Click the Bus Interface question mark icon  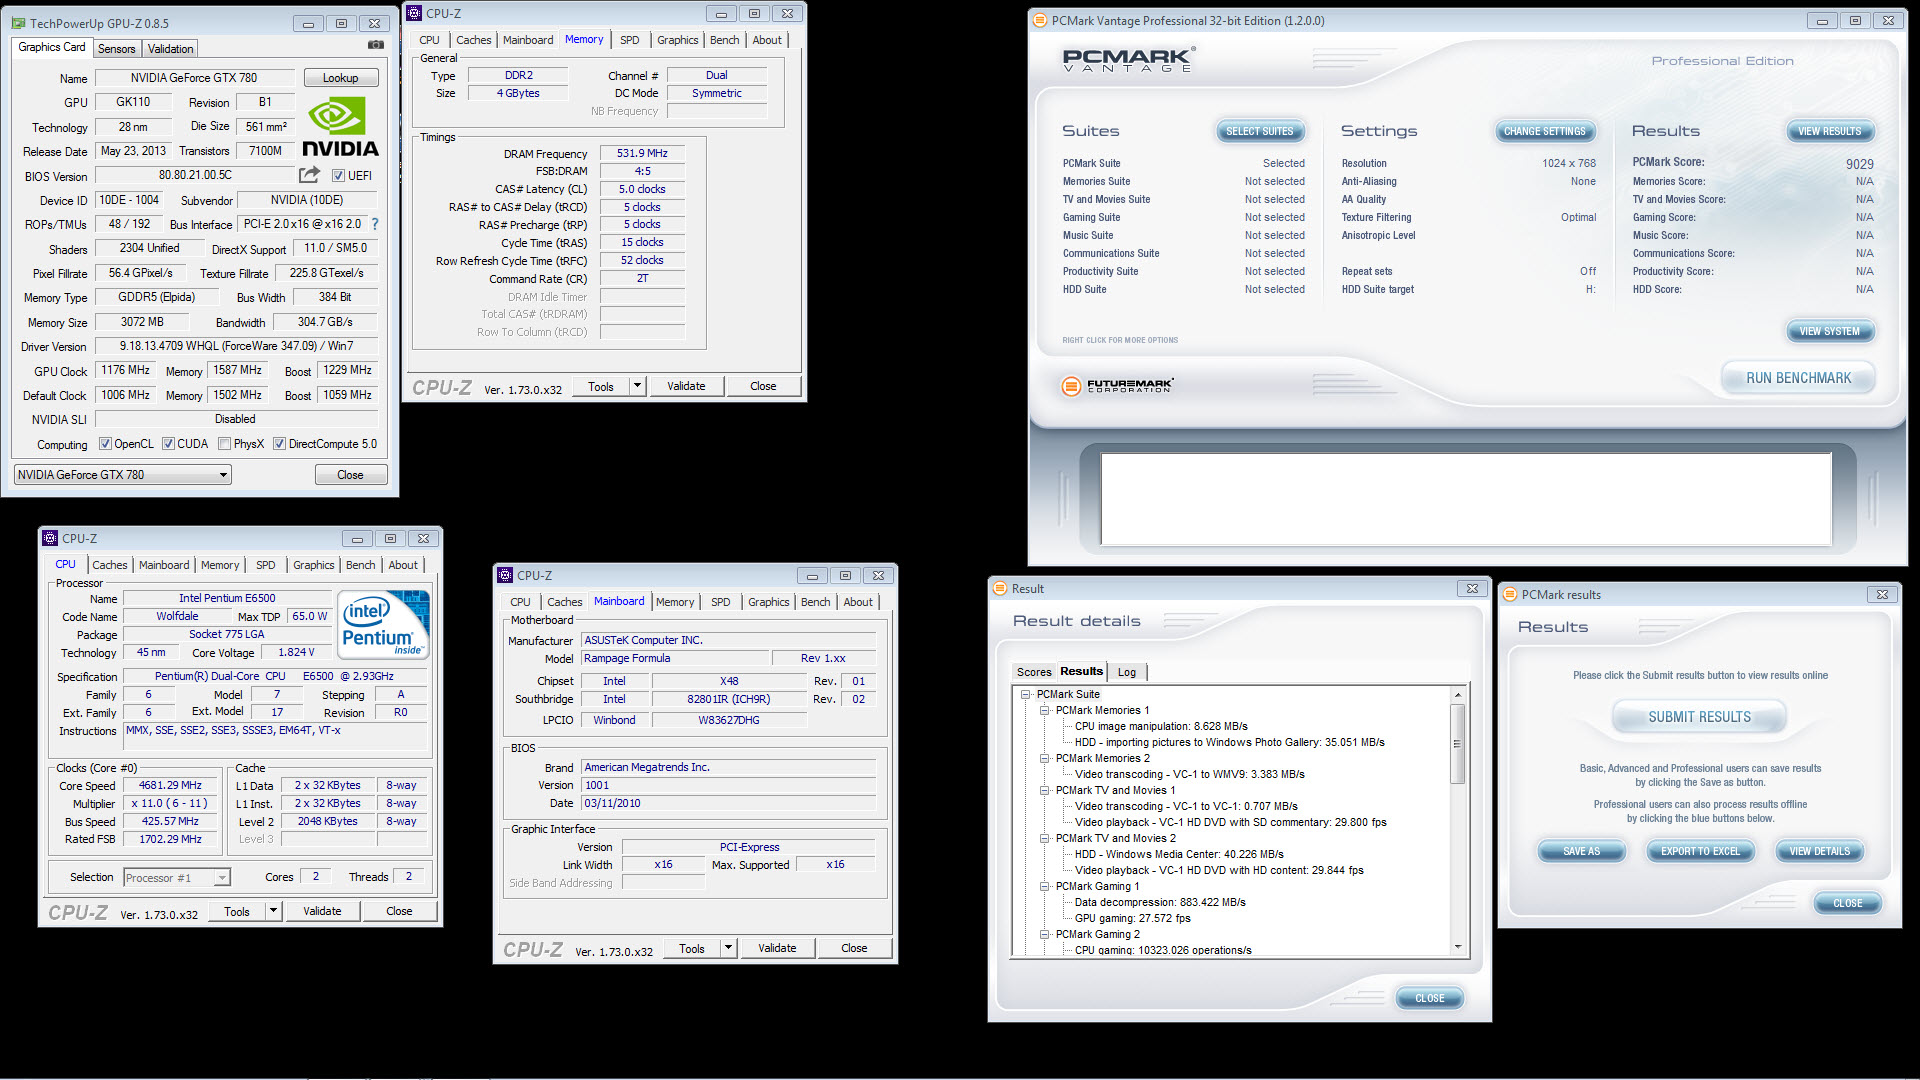pyautogui.click(x=375, y=224)
